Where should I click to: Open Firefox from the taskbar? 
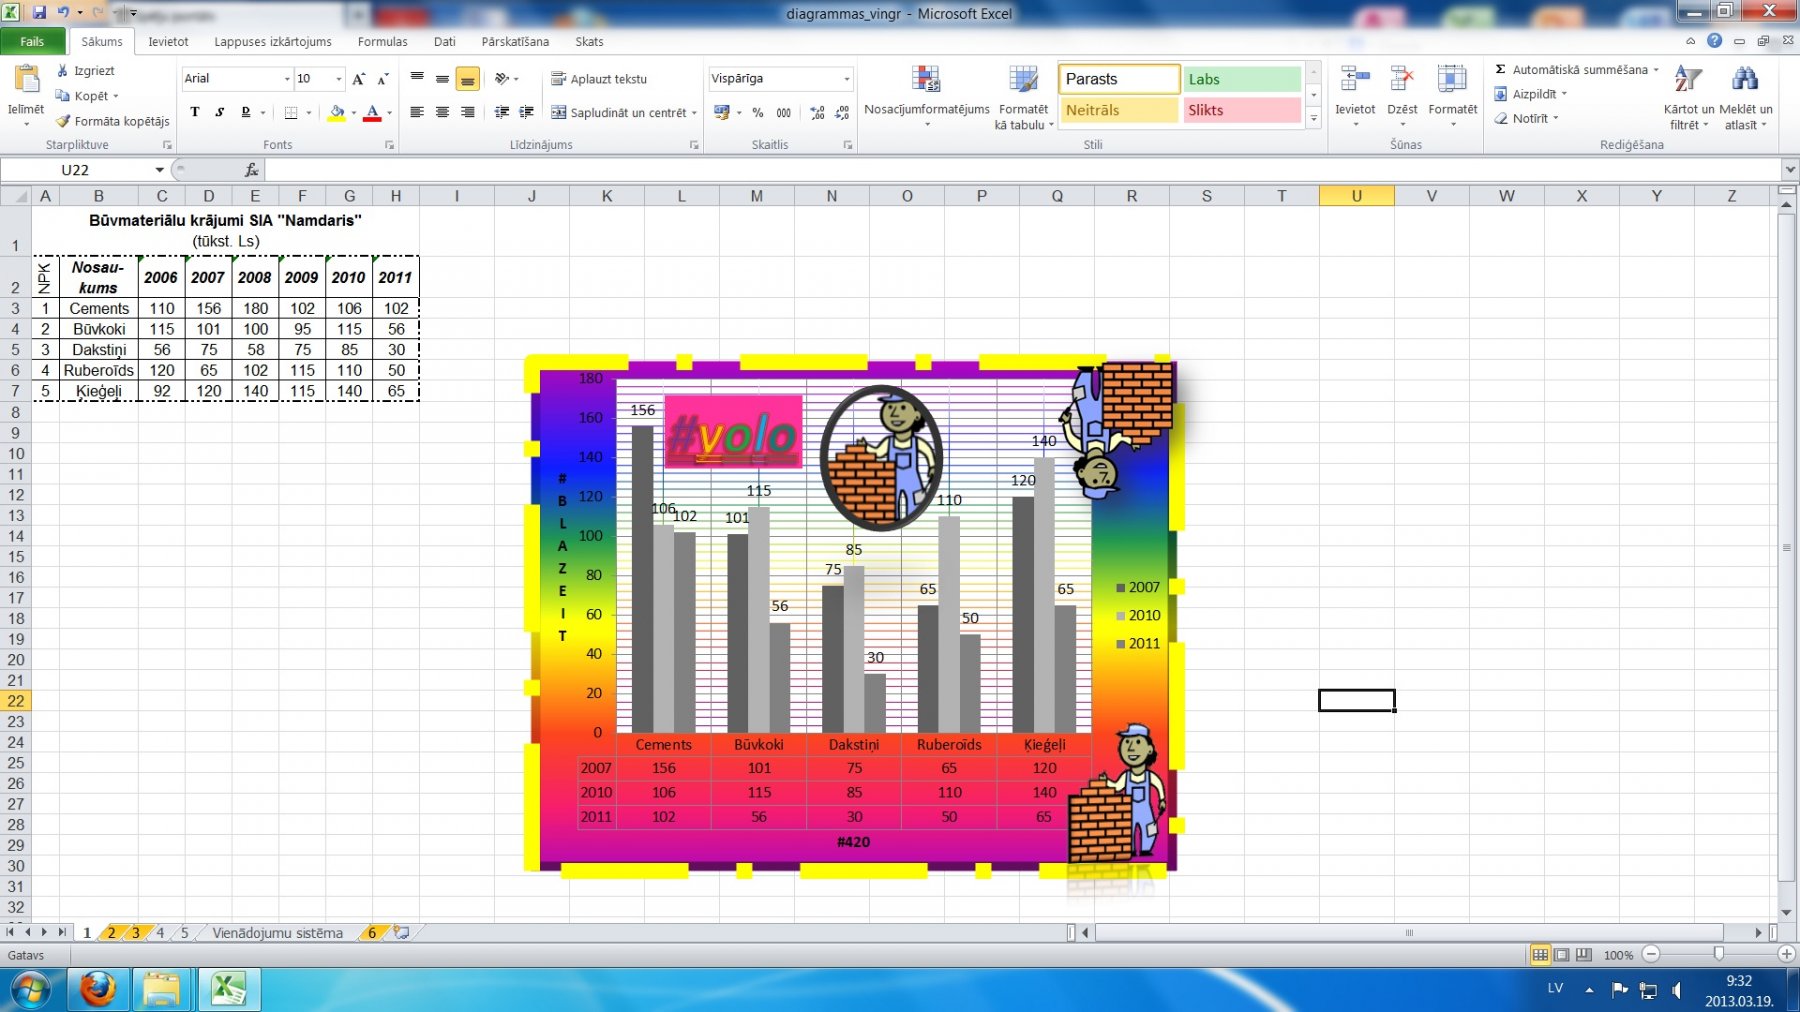[x=97, y=990]
